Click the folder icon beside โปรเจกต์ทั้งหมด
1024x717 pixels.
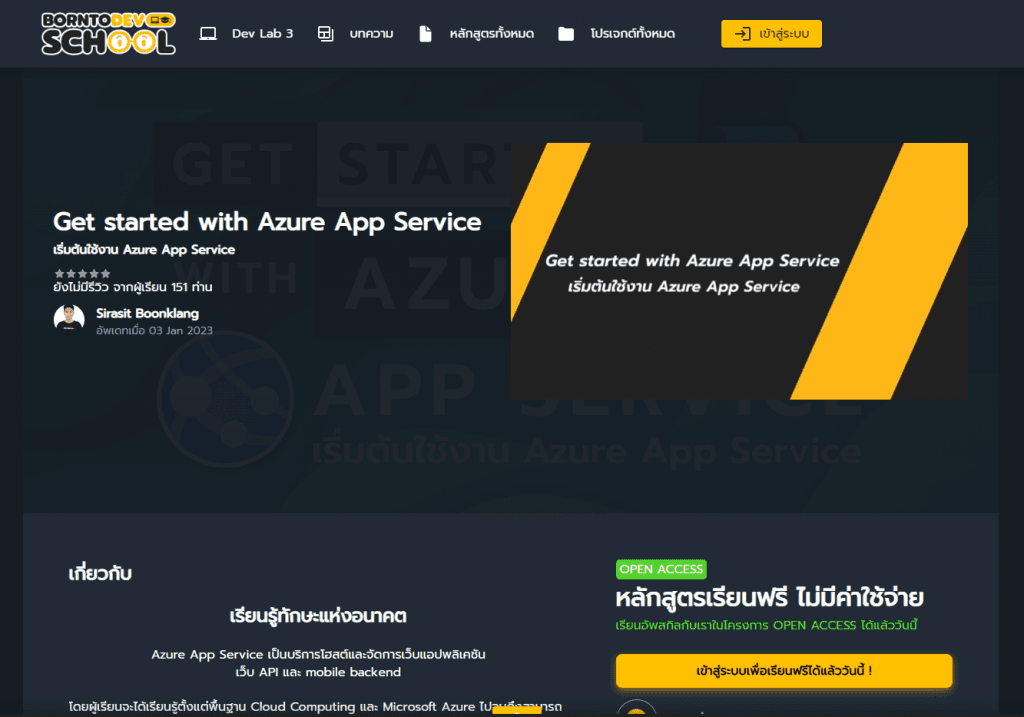566,33
